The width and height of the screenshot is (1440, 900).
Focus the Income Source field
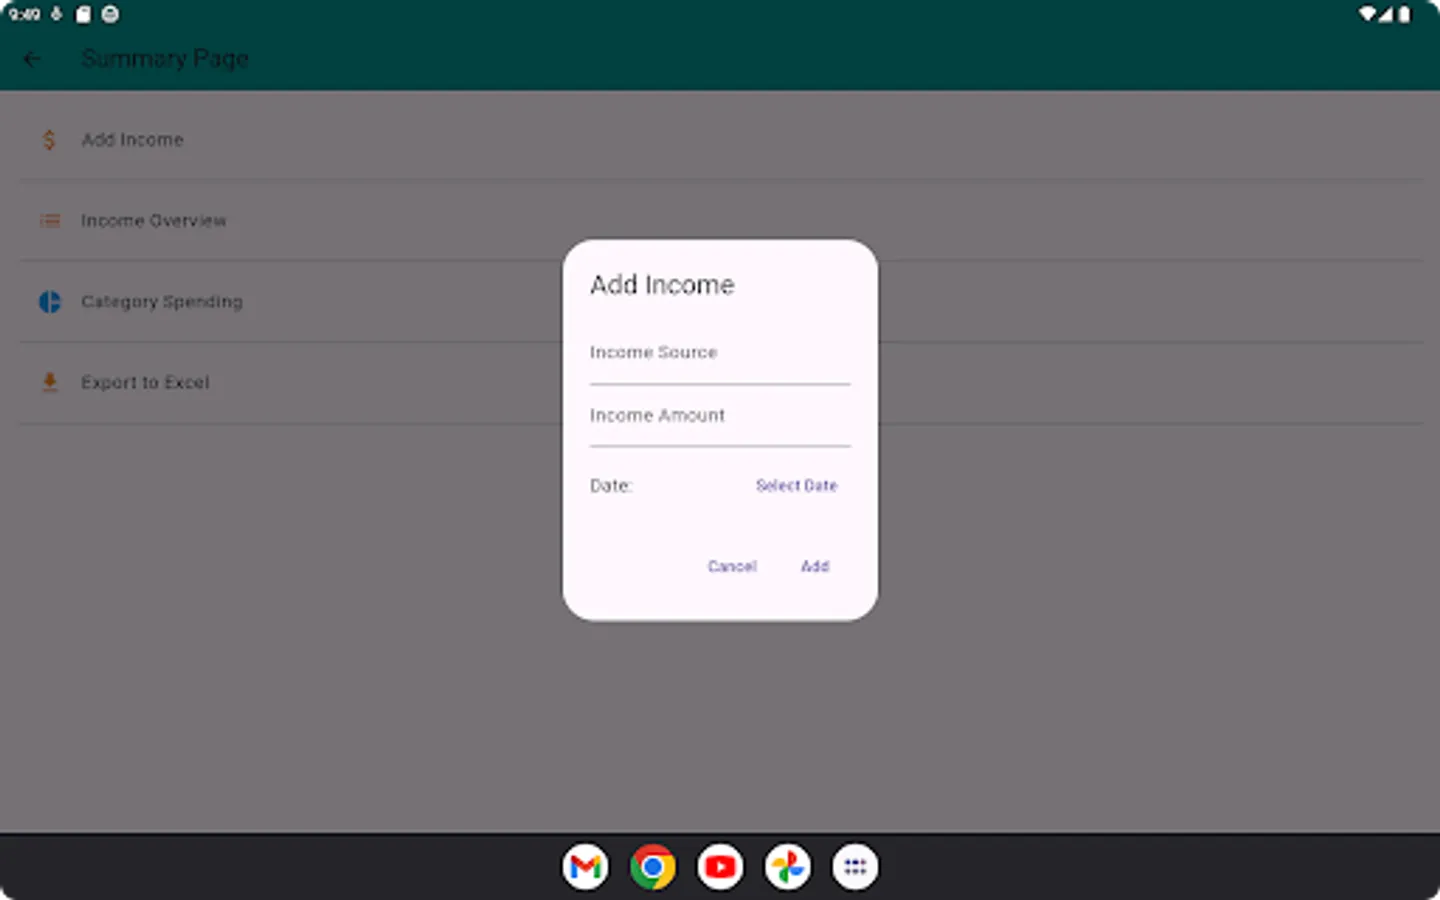(x=718, y=360)
